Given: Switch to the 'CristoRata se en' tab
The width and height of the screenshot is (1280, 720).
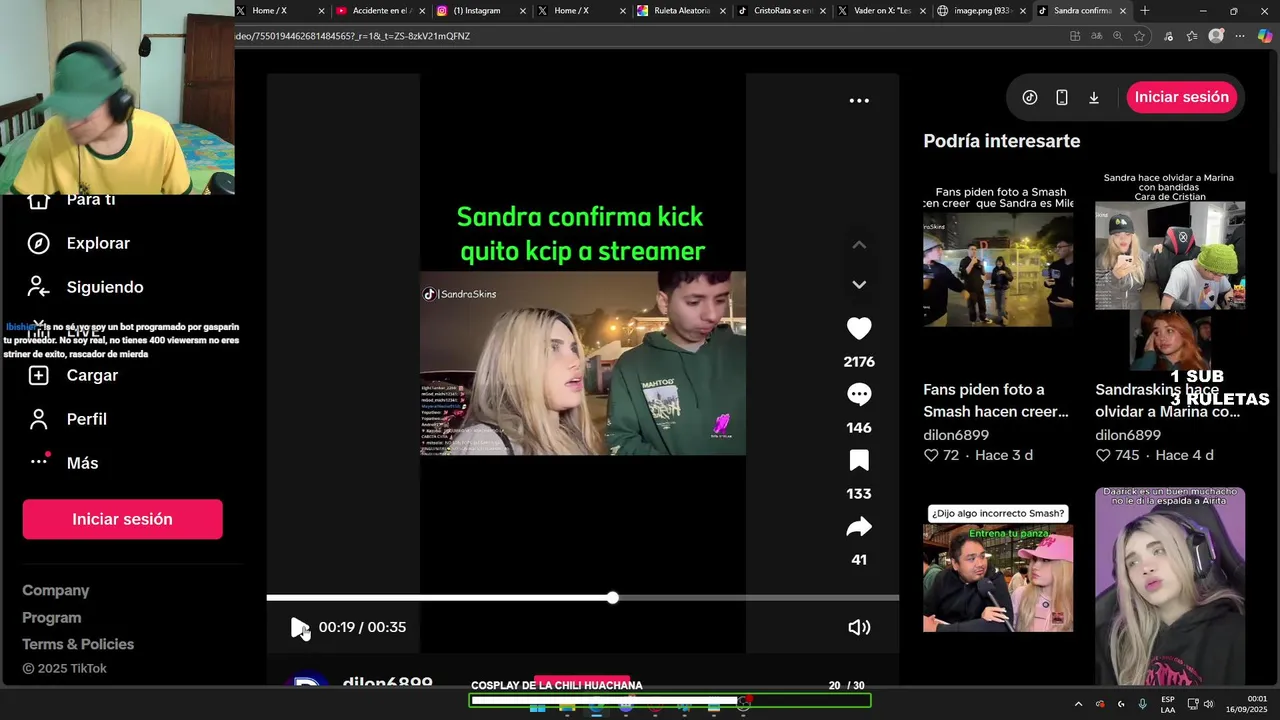Looking at the screenshot, I should point(781,11).
